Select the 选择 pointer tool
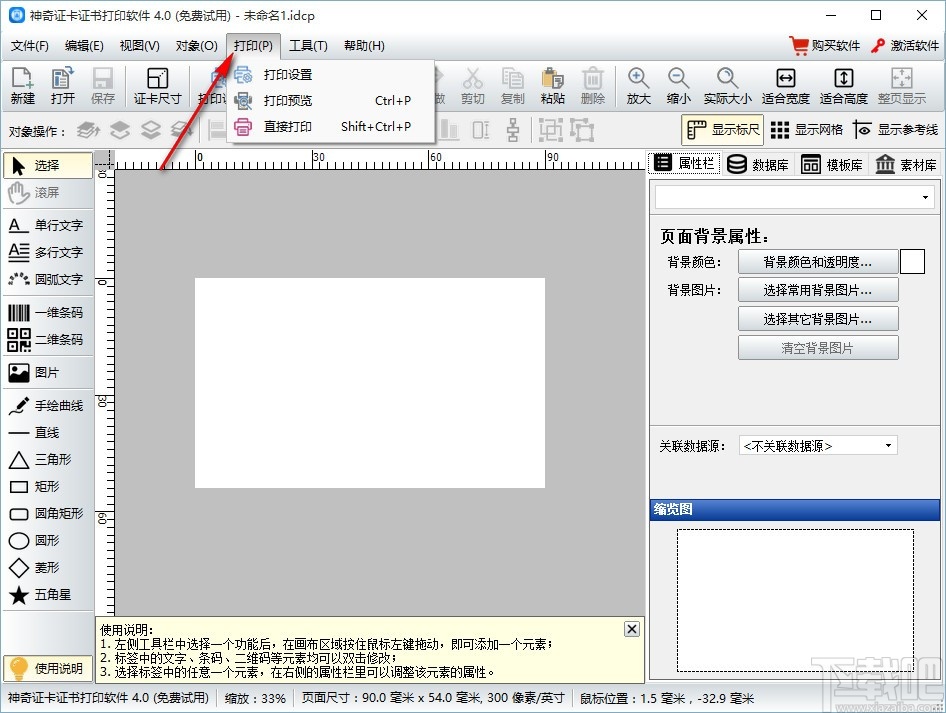Screen dimensions: 946x713 [48, 165]
